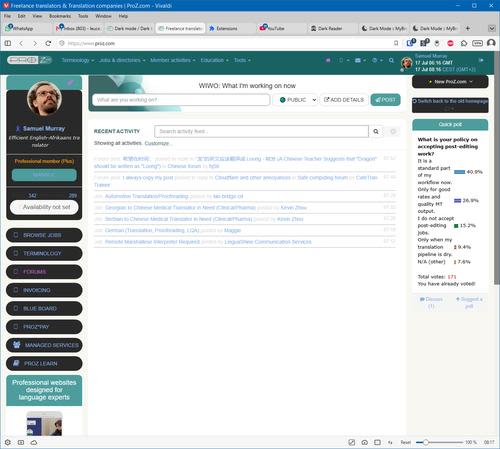The image size is (500, 449).
Task: Open the extensions puzzle icon
Action: [x=464, y=43]
